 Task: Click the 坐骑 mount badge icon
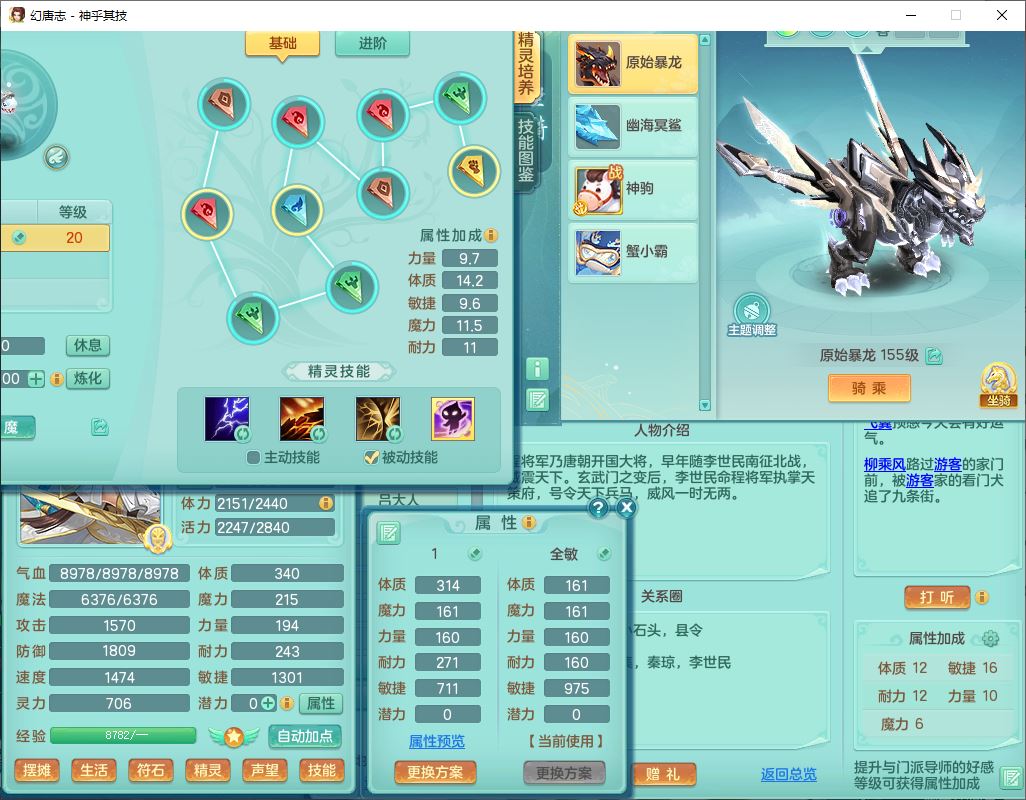999,384
